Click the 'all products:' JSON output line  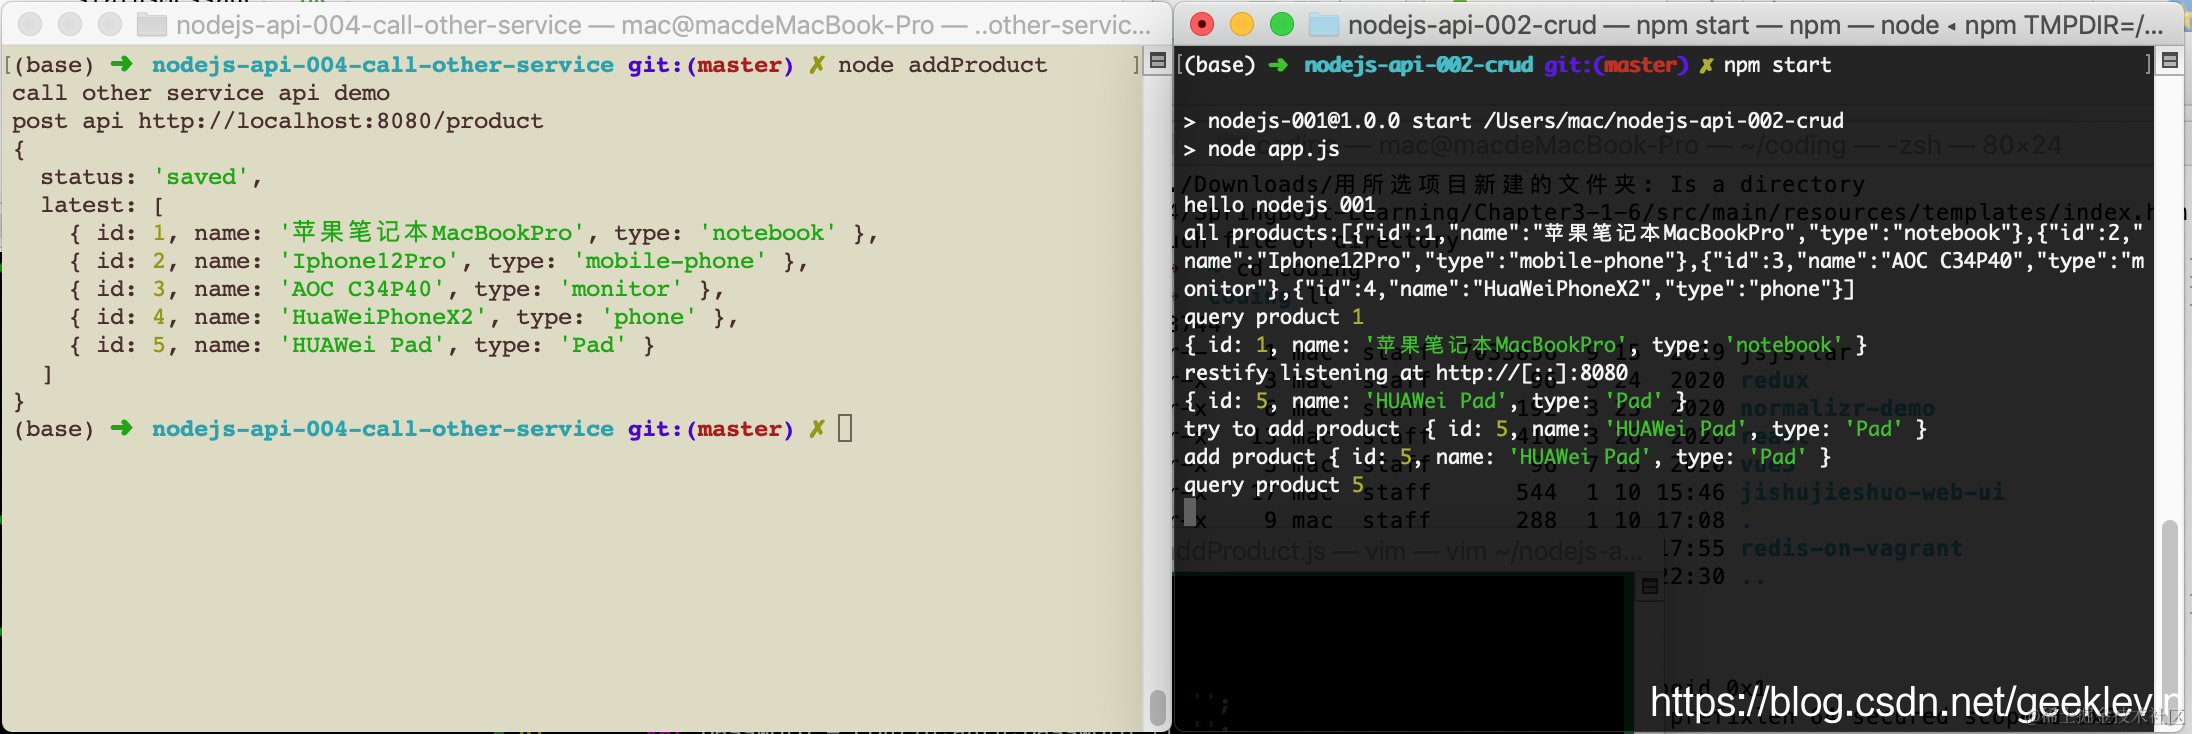[1664, 261]
